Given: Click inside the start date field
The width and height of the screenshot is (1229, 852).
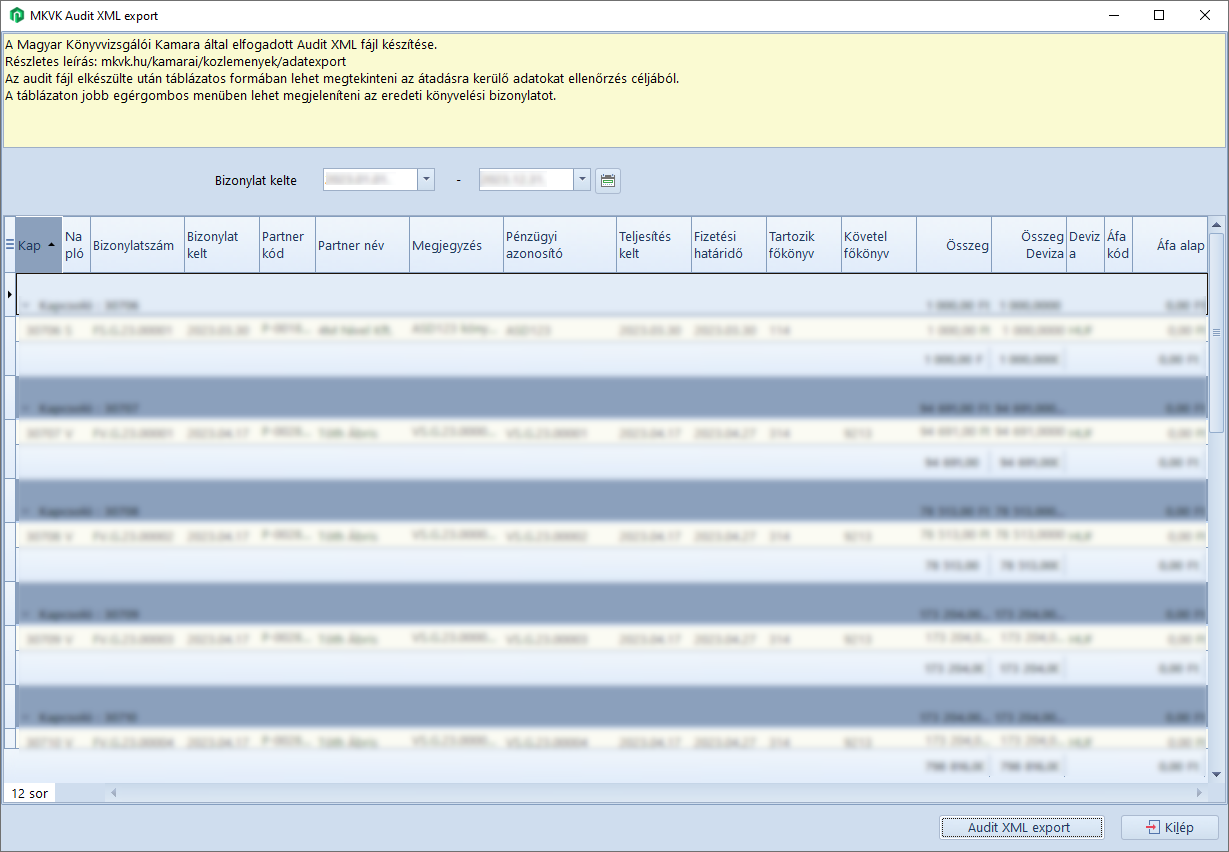Looking at the screenshot, I should click(369, 180).
